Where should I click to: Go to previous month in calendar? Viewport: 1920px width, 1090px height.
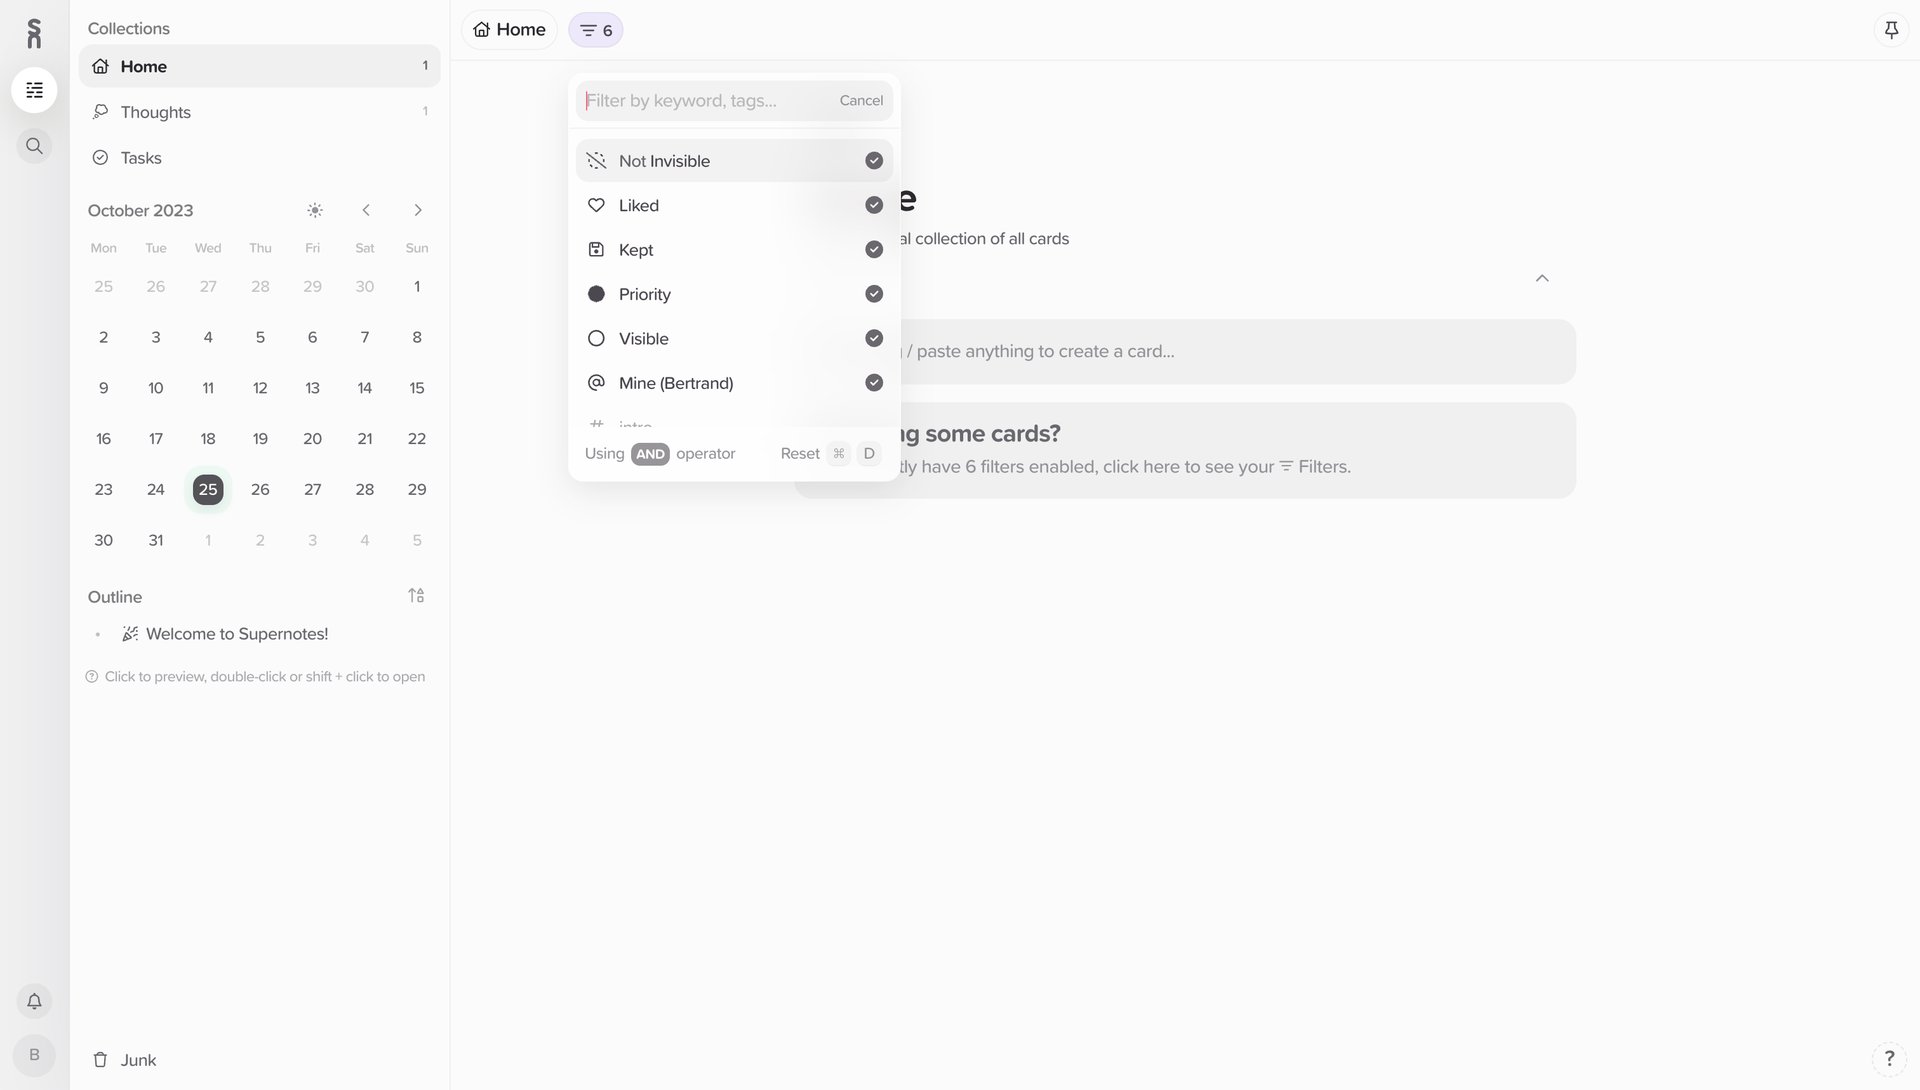366,210
